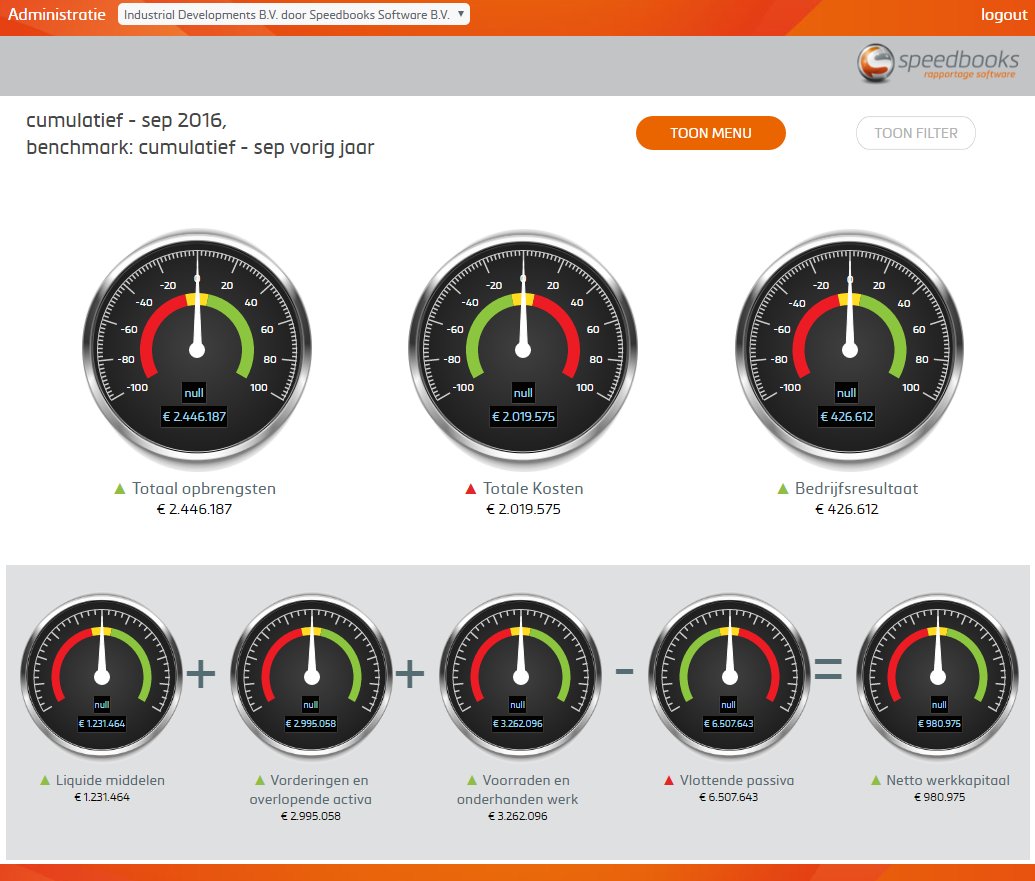Select the Totaal opbrengsten gauge
1035x881 pixels.
(195, 348)
